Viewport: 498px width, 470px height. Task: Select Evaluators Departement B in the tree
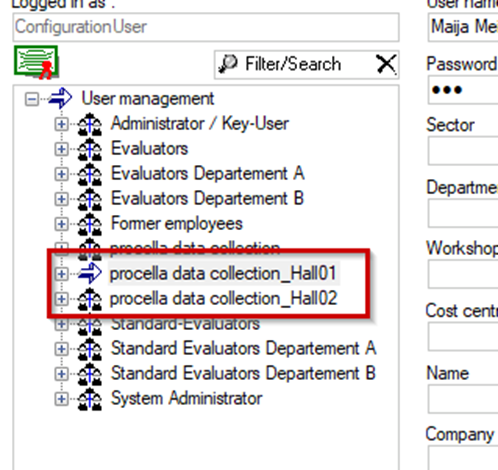coord(207,199)
